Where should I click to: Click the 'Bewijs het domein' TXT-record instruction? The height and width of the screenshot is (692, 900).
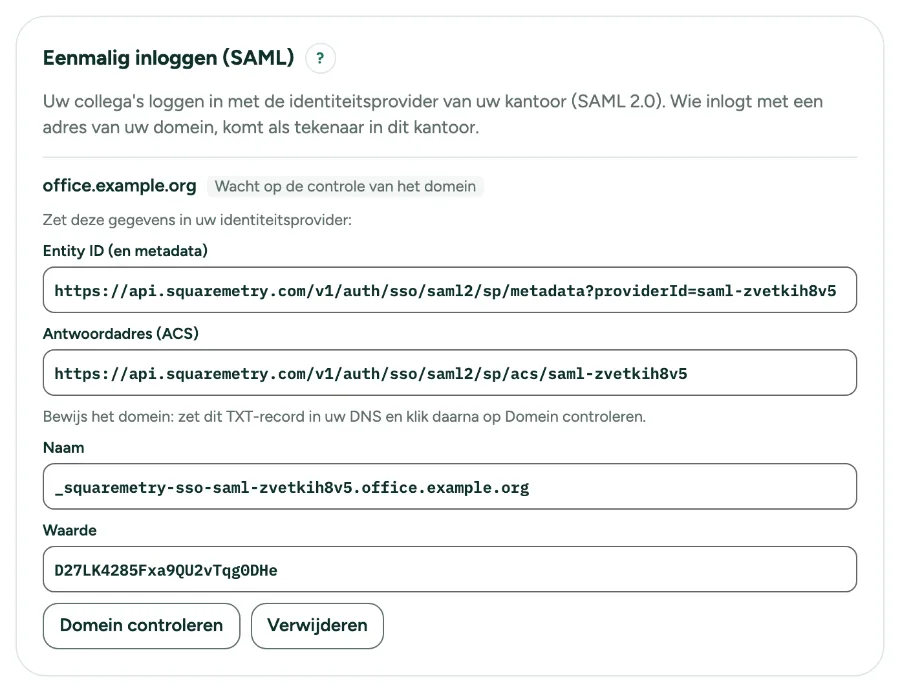tap(344, 417)
